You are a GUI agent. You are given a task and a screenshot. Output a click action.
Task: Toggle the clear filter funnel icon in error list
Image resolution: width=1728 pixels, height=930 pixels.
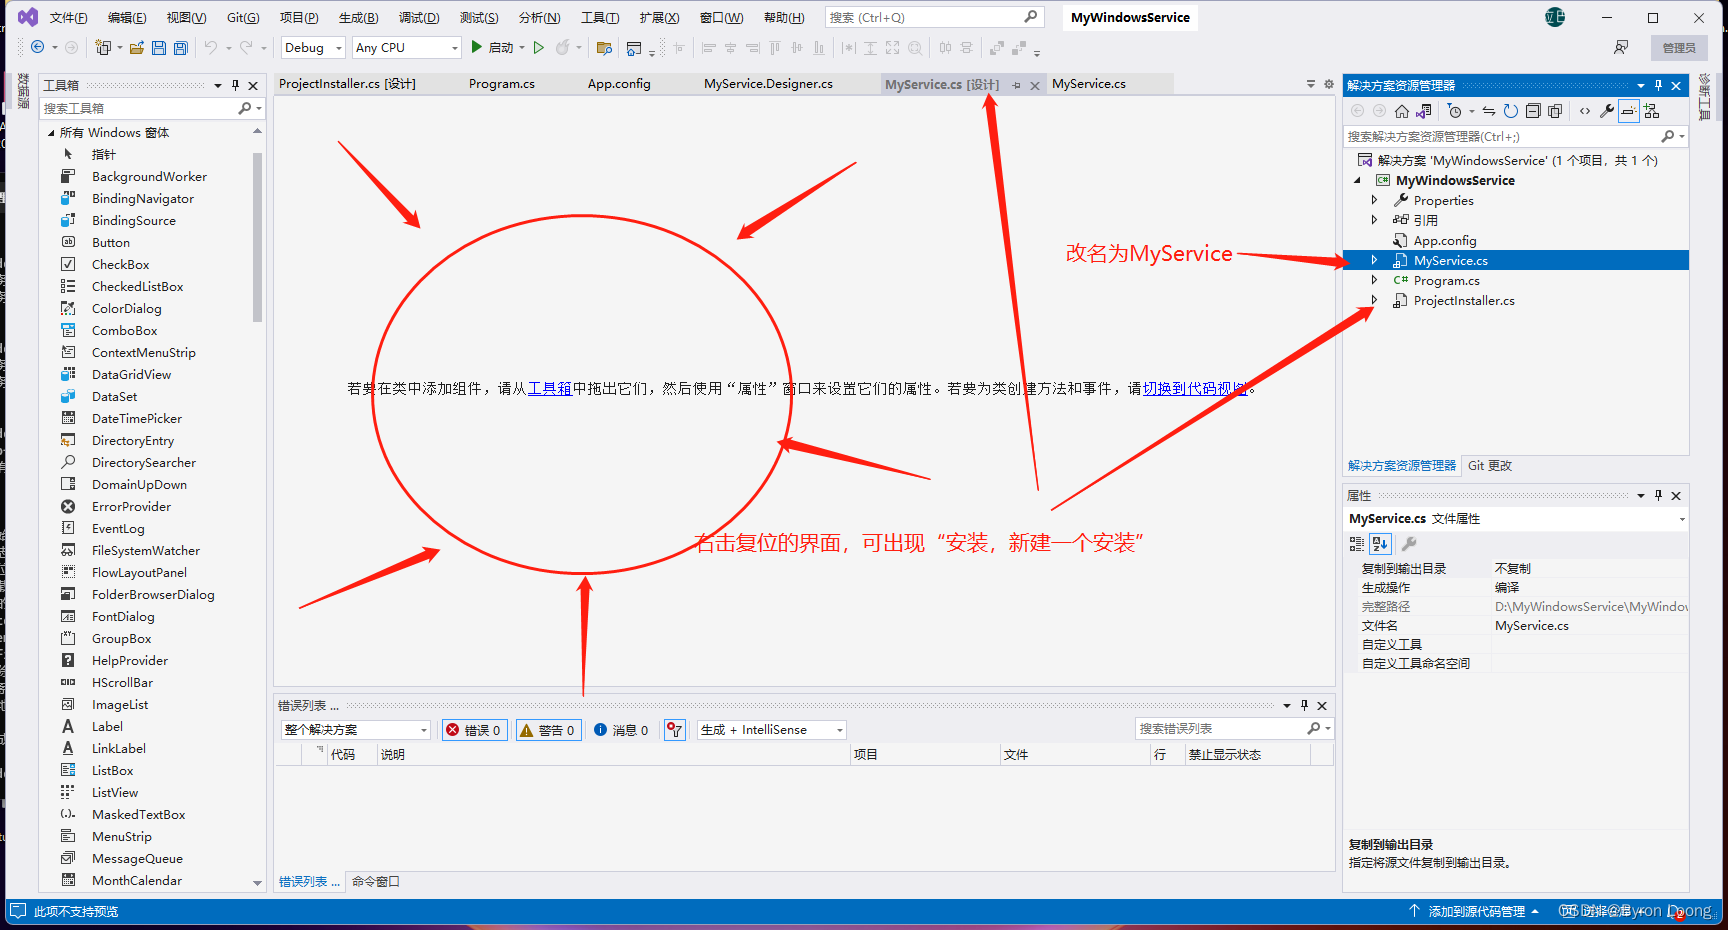click(x=676, y=730)
